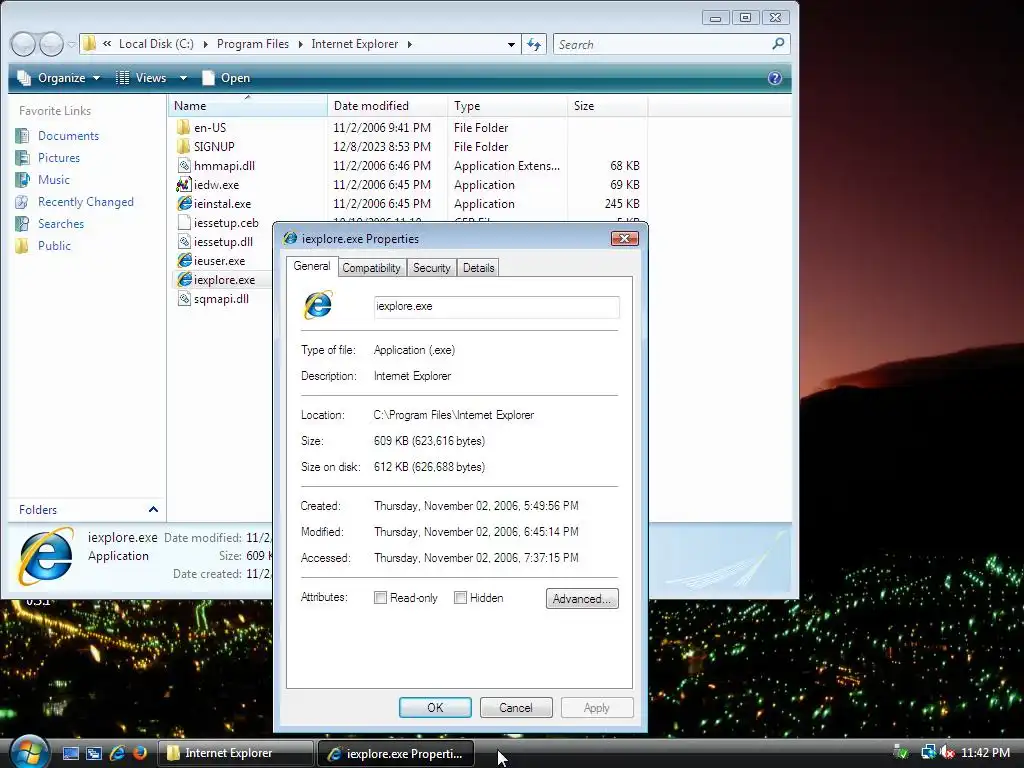1024x768 pixels.
Task: Click the iedw.exe file icon
Action: [x=184, y=185]
